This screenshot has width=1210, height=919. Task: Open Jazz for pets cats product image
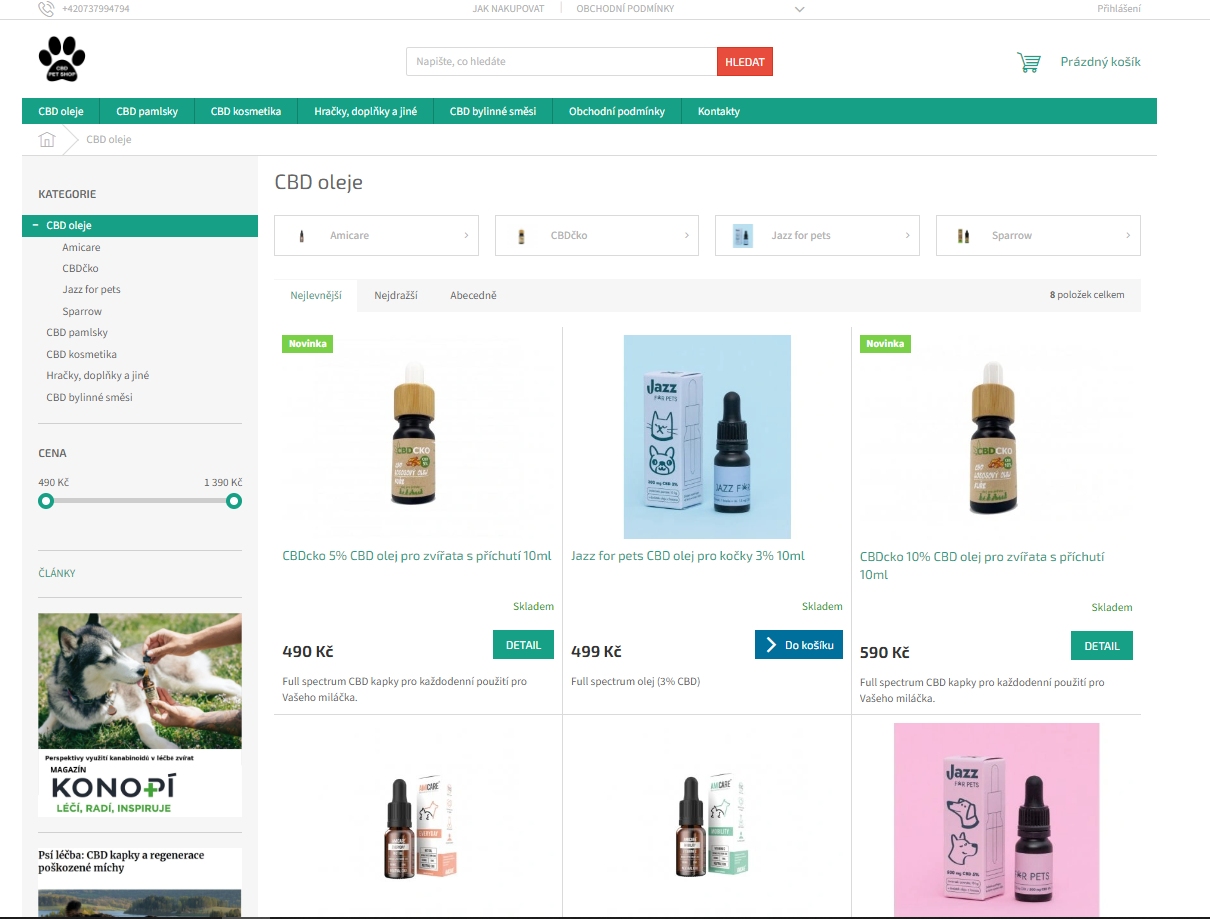(707, 437)
